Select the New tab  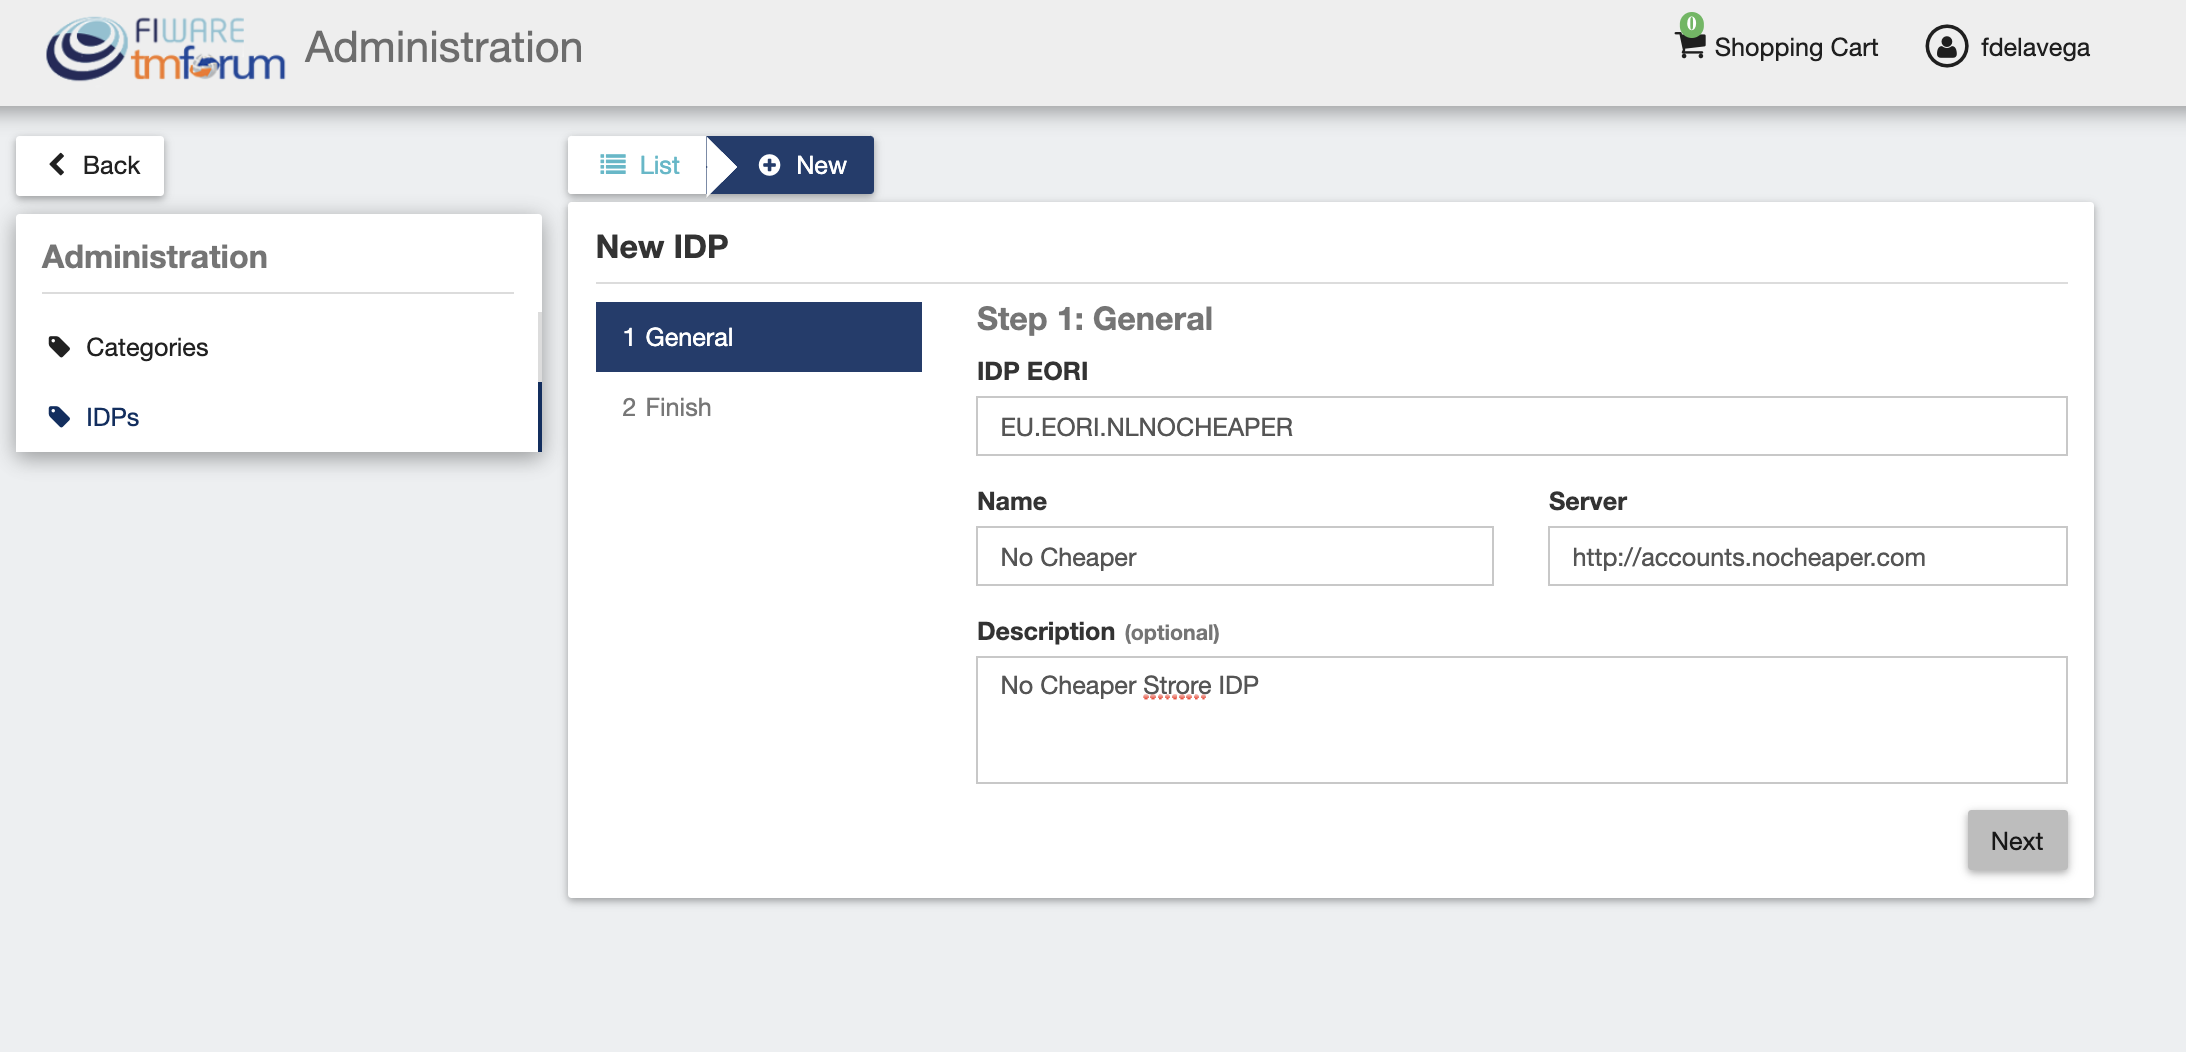pos(791,165)
